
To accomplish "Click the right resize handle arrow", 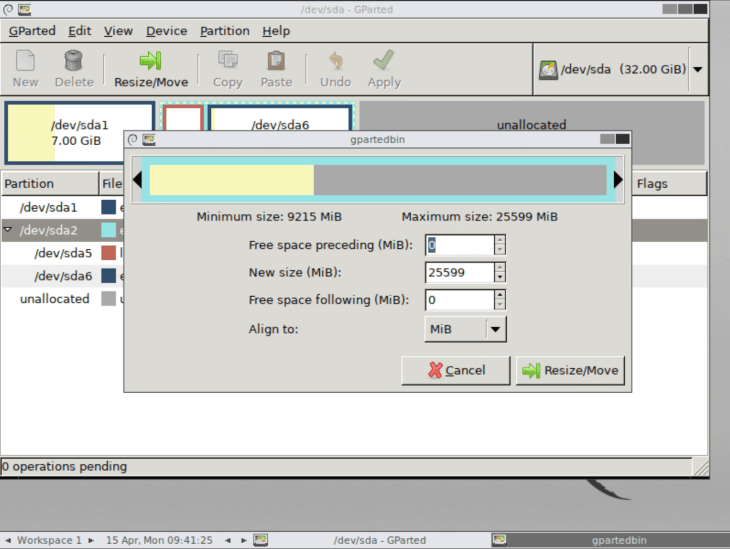I will 618,180.
